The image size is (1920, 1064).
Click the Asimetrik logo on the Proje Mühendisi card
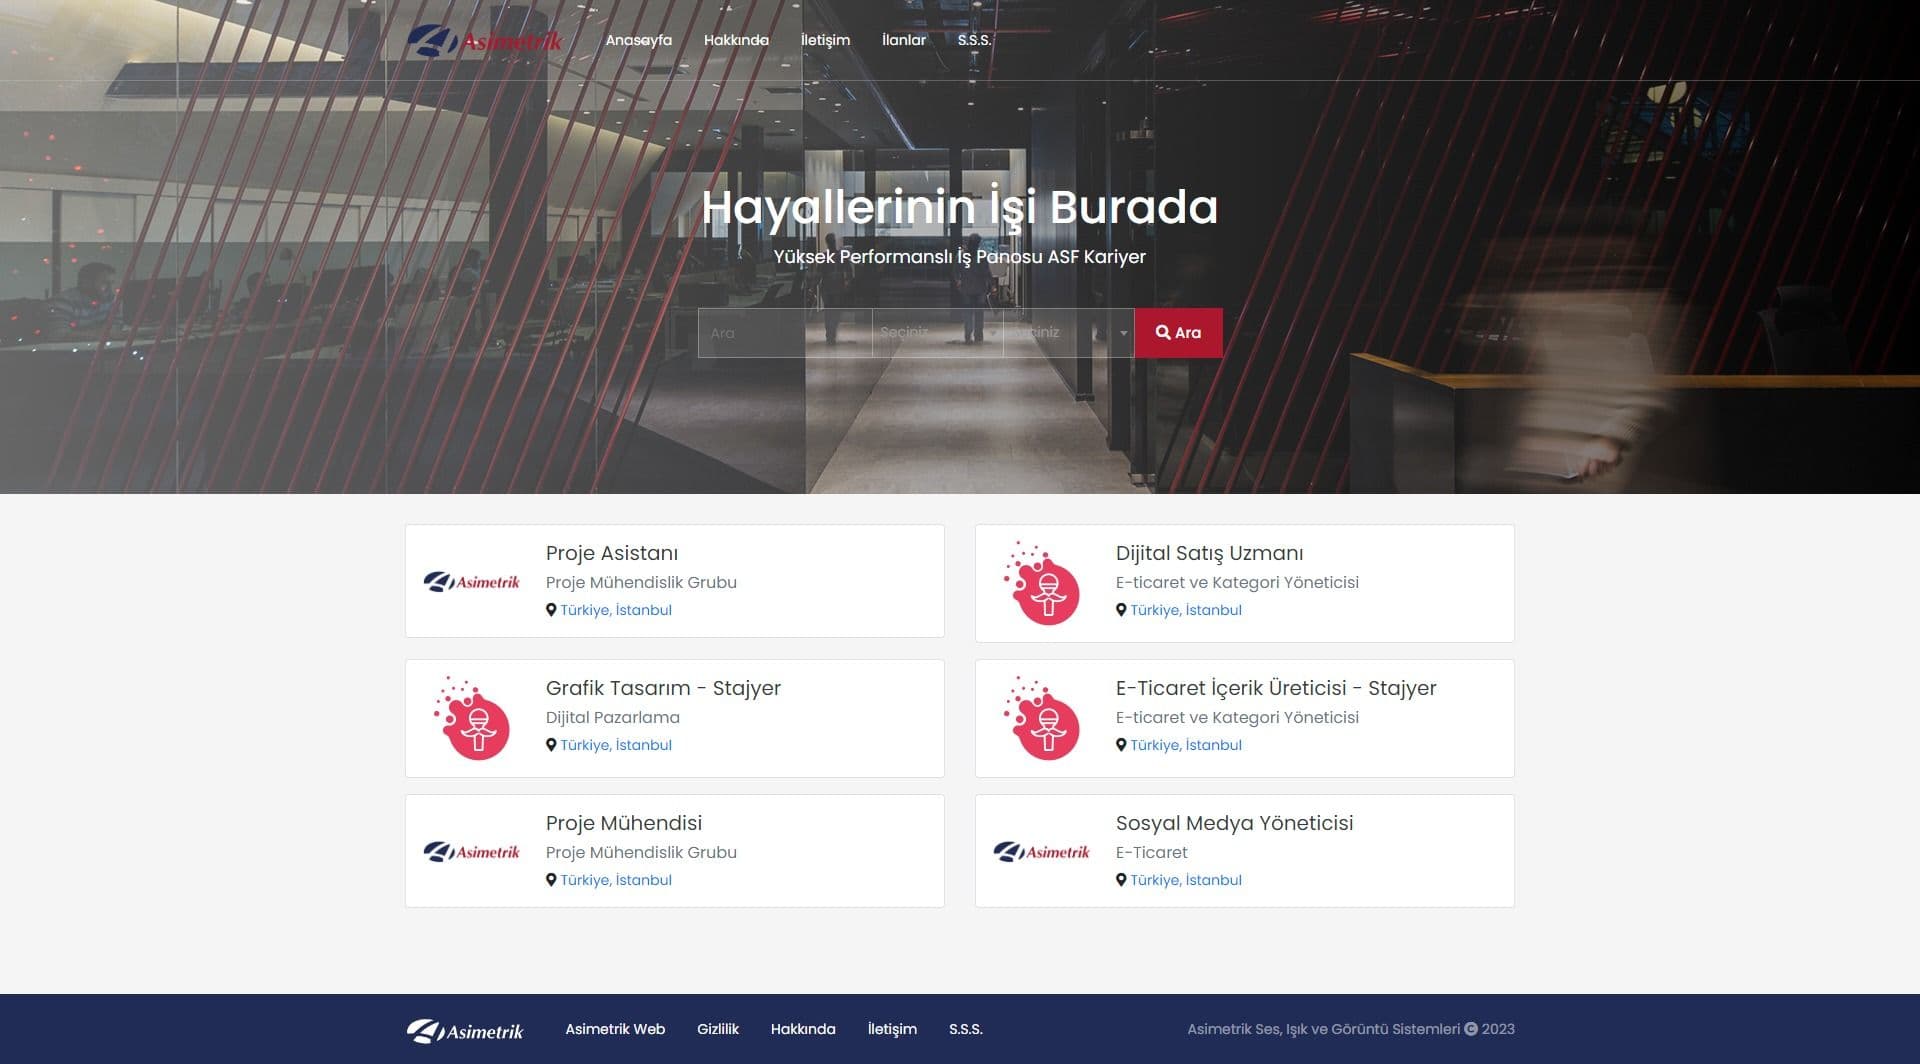point(474,851)
